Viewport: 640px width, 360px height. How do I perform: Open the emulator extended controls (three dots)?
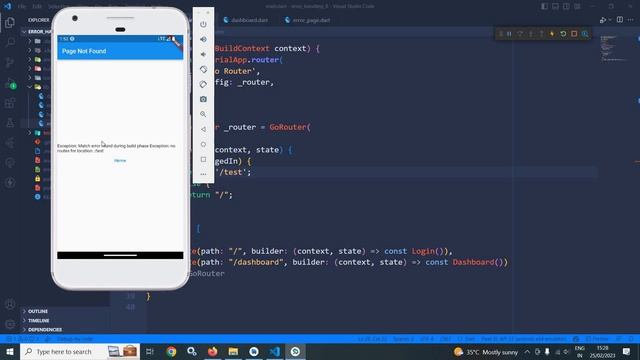coord(203,174)
